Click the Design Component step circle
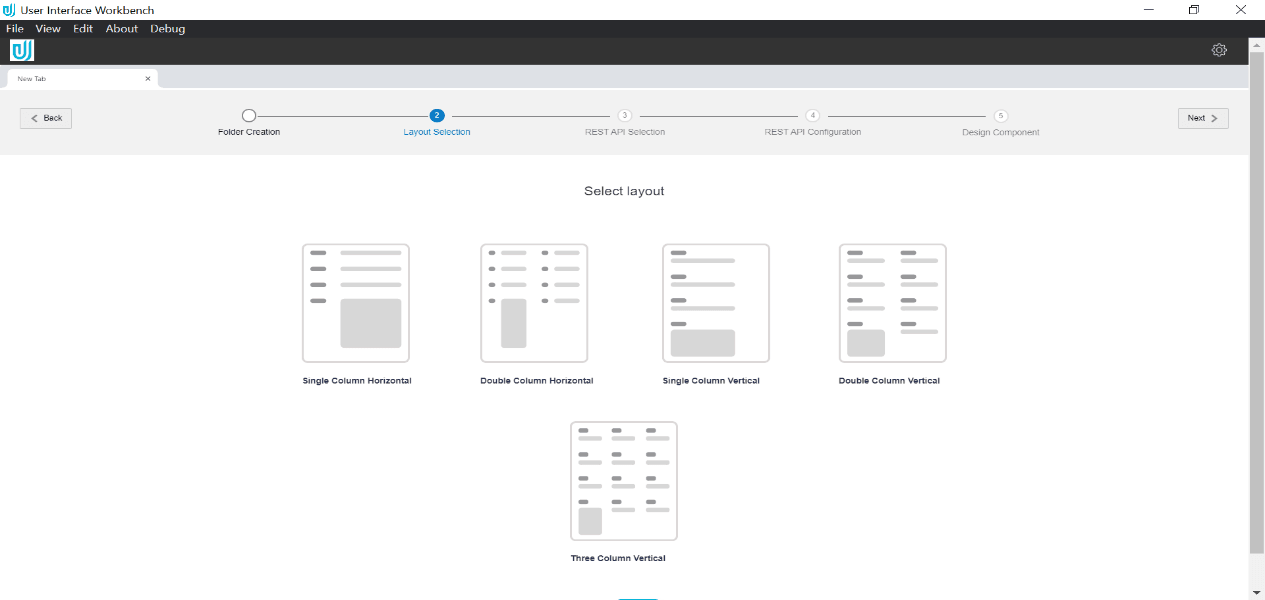This screenshot has width=1265, height=600. click(1000, 115)
